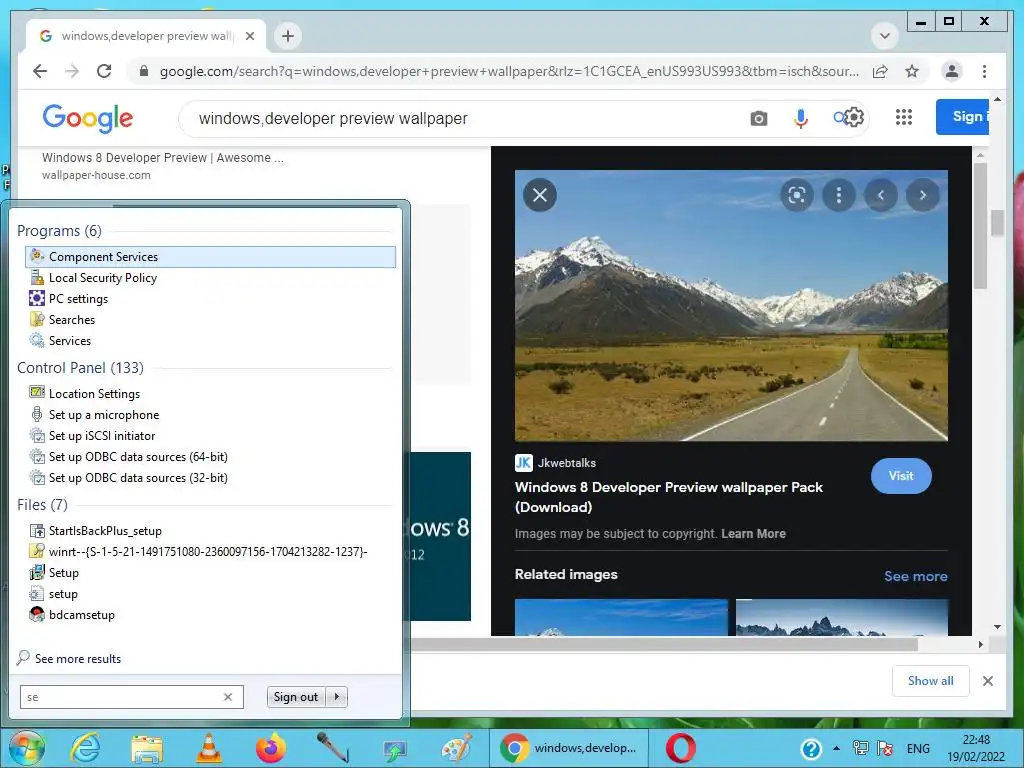The height and width of the screenshot is (768, 1024).
Task: Click the Google logo
Action: pyautogui.click(x=88, y=118)
